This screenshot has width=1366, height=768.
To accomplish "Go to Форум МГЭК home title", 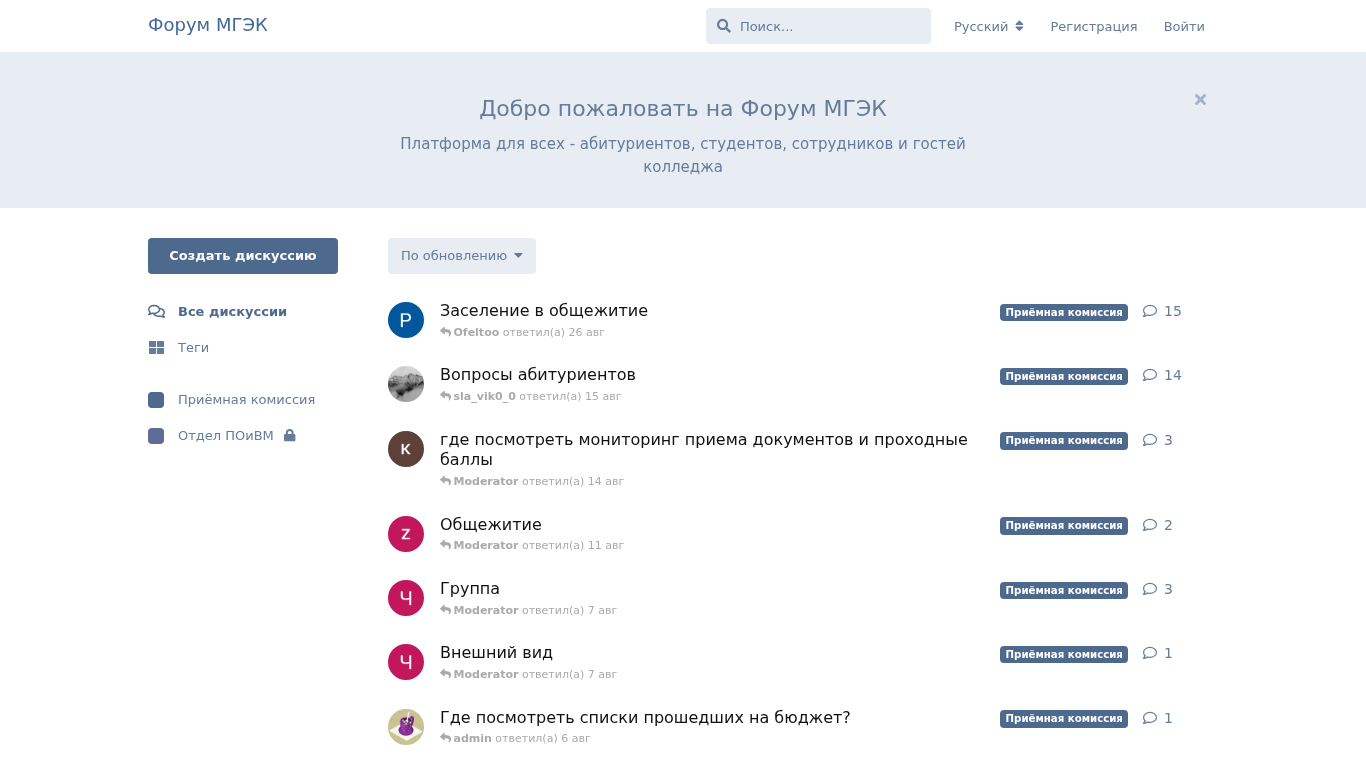I will tap(208, 25).
